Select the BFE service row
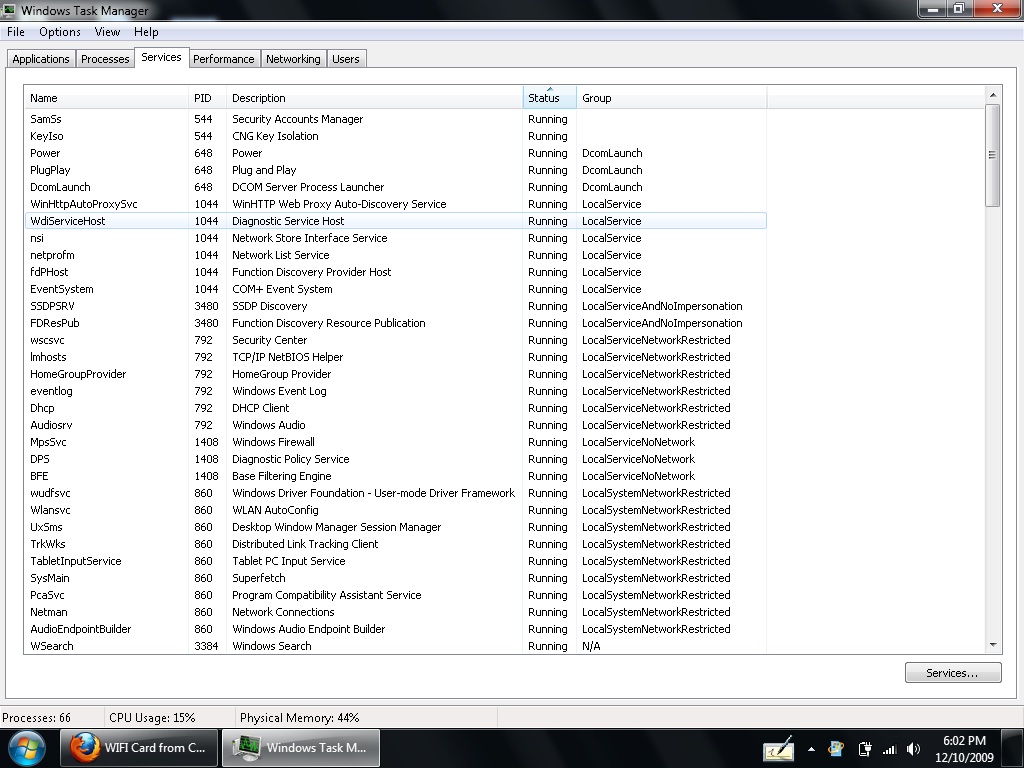The height and width of the screenshot is (768, 1024). [x=395, y=475]
